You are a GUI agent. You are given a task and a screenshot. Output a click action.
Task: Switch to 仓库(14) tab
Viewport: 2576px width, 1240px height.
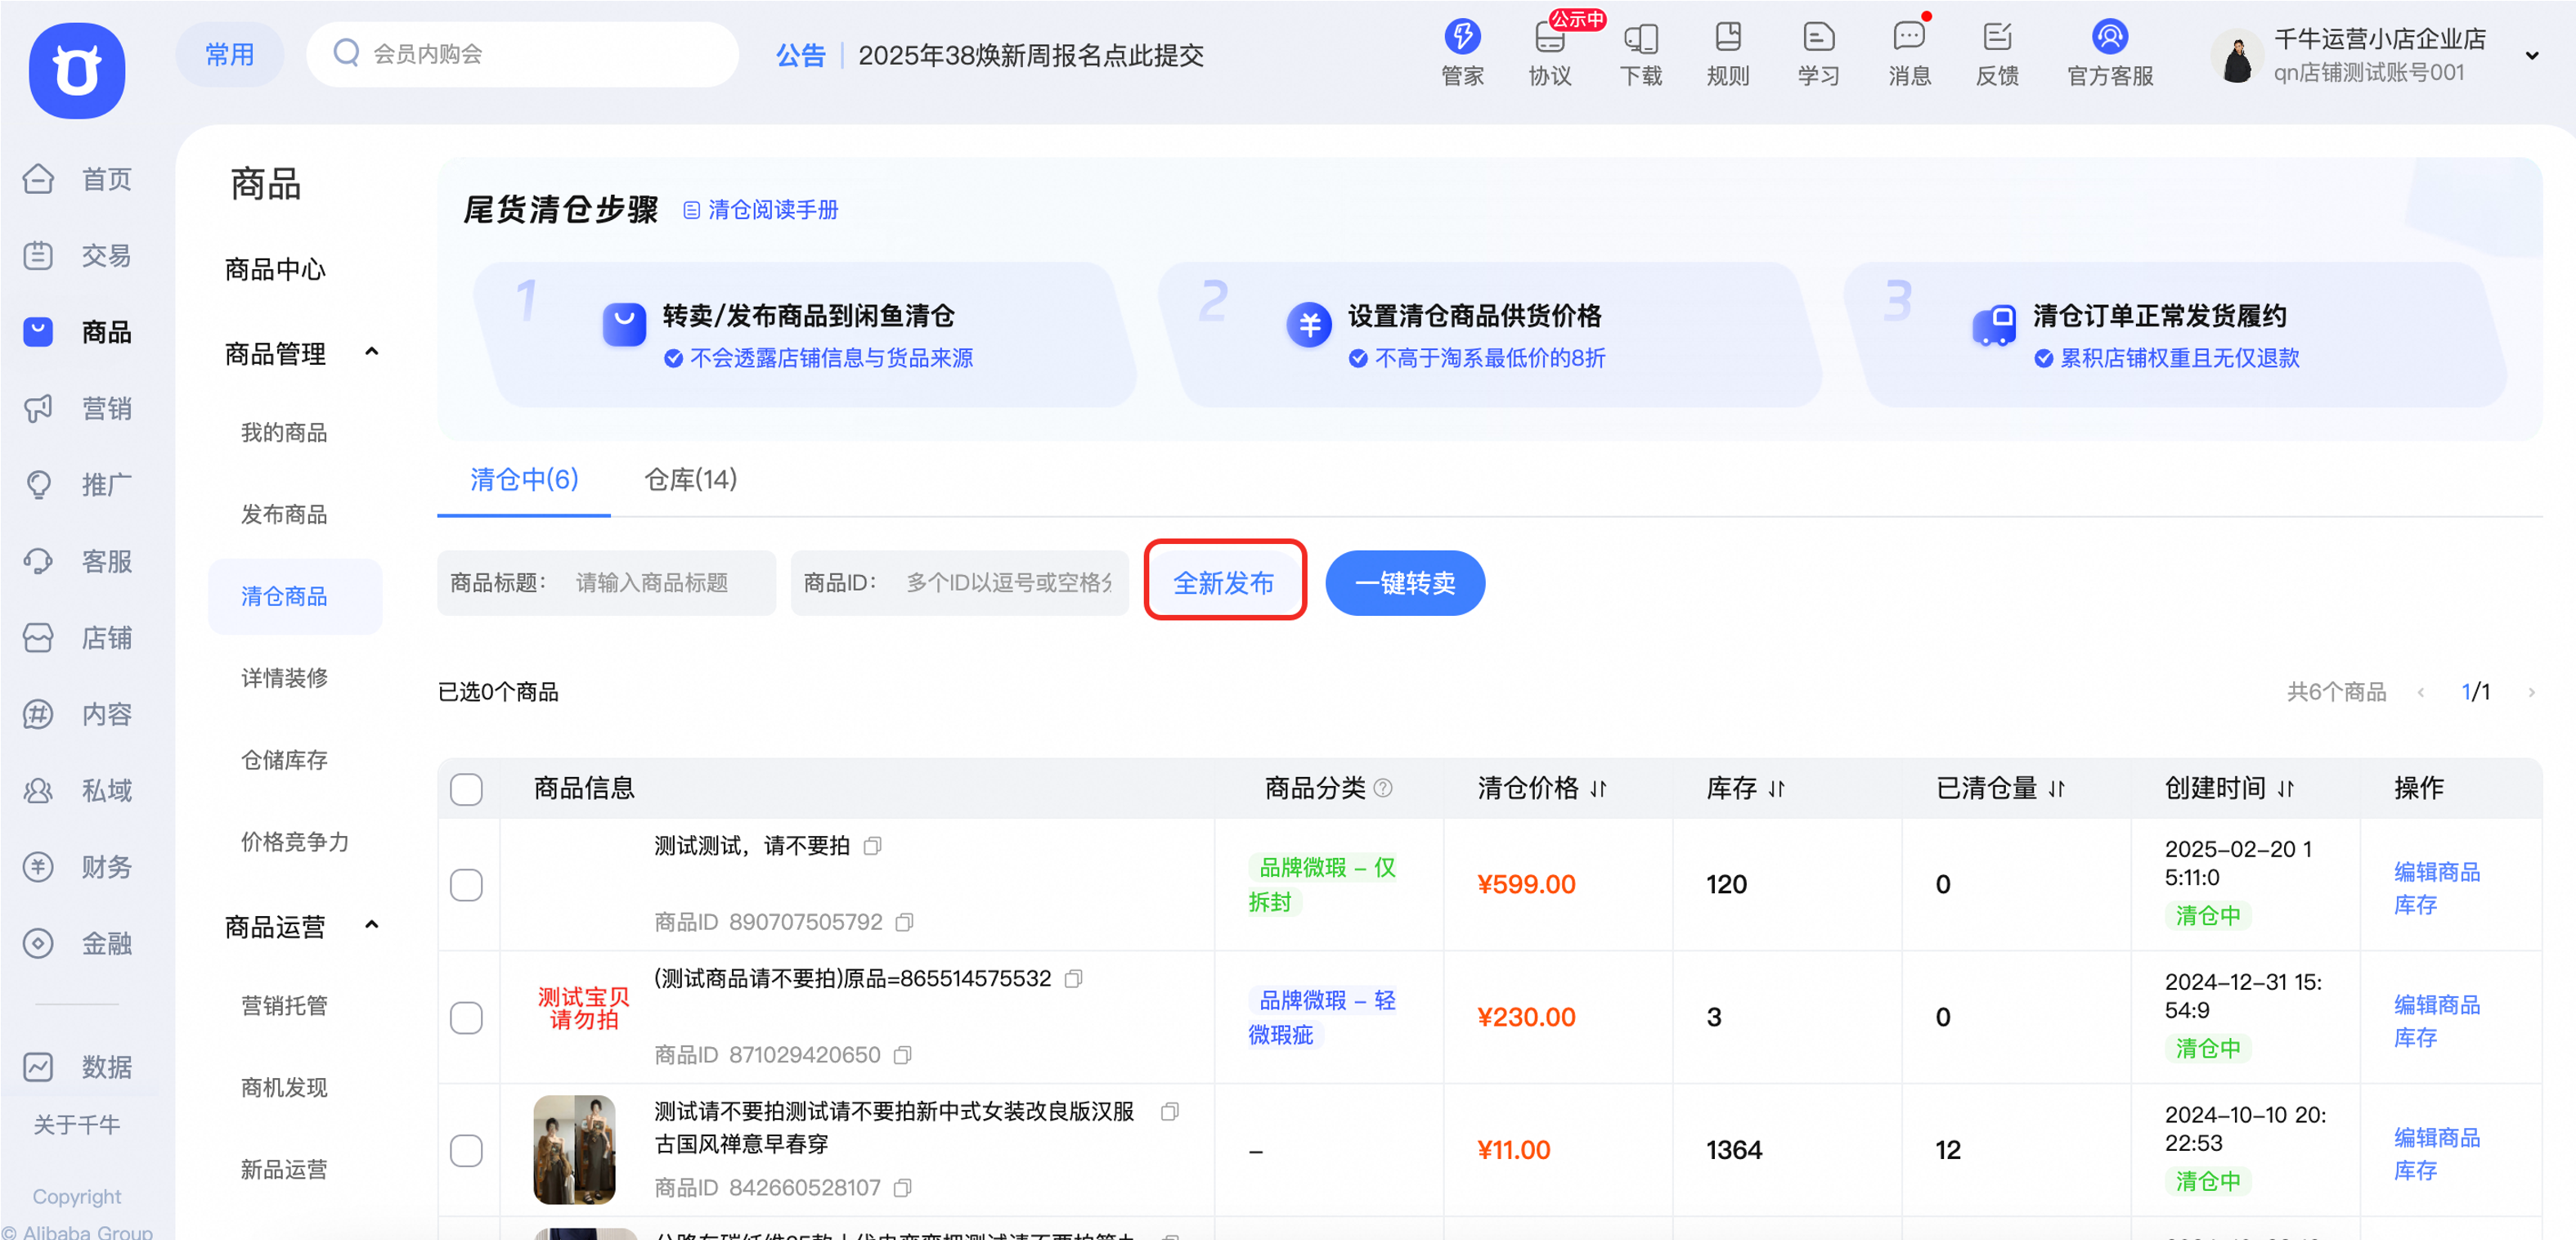(690, 480)
